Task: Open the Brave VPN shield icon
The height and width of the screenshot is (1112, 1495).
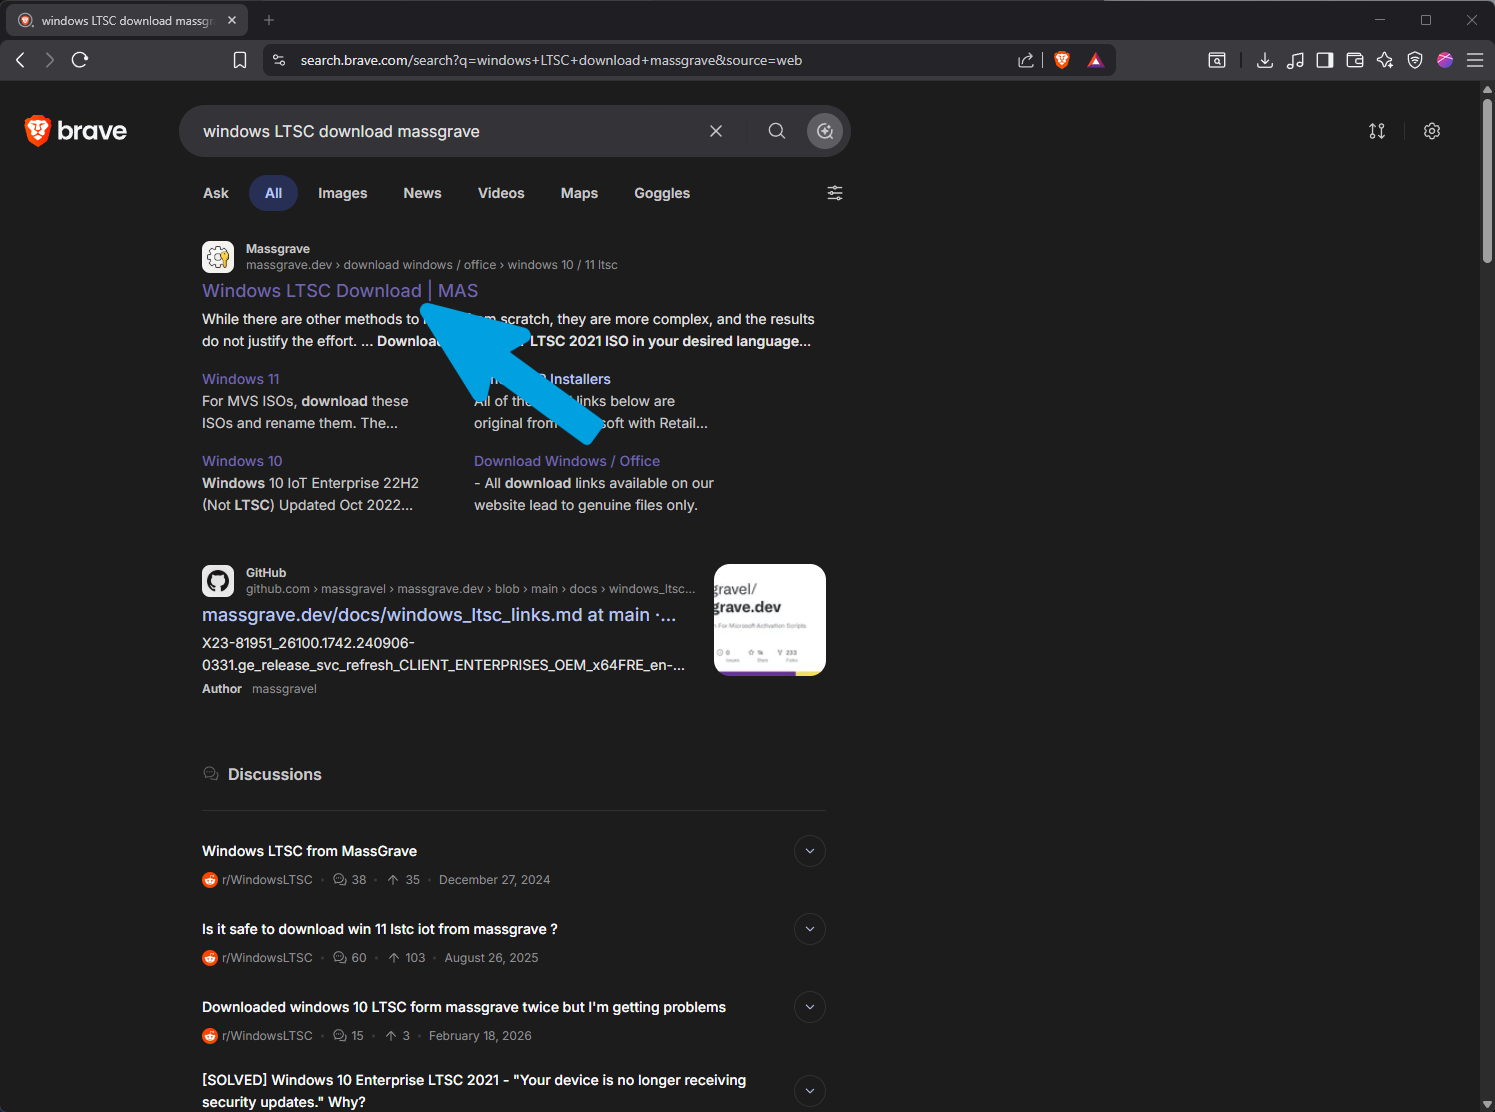Action: coord(1415,60)
